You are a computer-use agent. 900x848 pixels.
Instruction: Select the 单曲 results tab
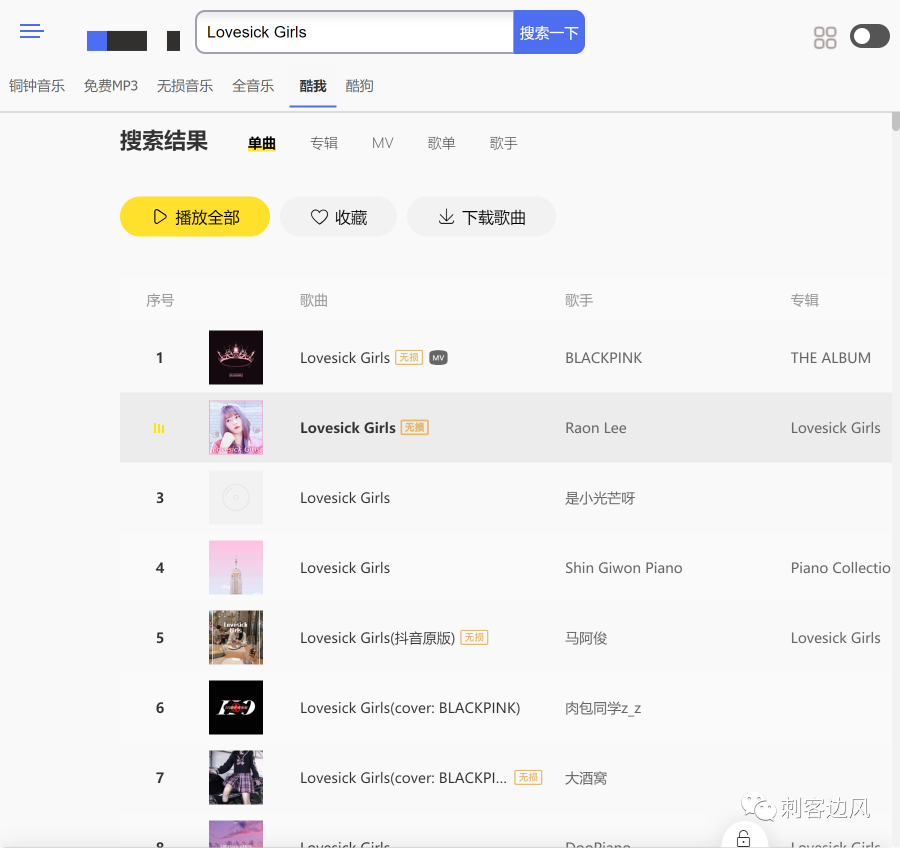tap(262, 144)
